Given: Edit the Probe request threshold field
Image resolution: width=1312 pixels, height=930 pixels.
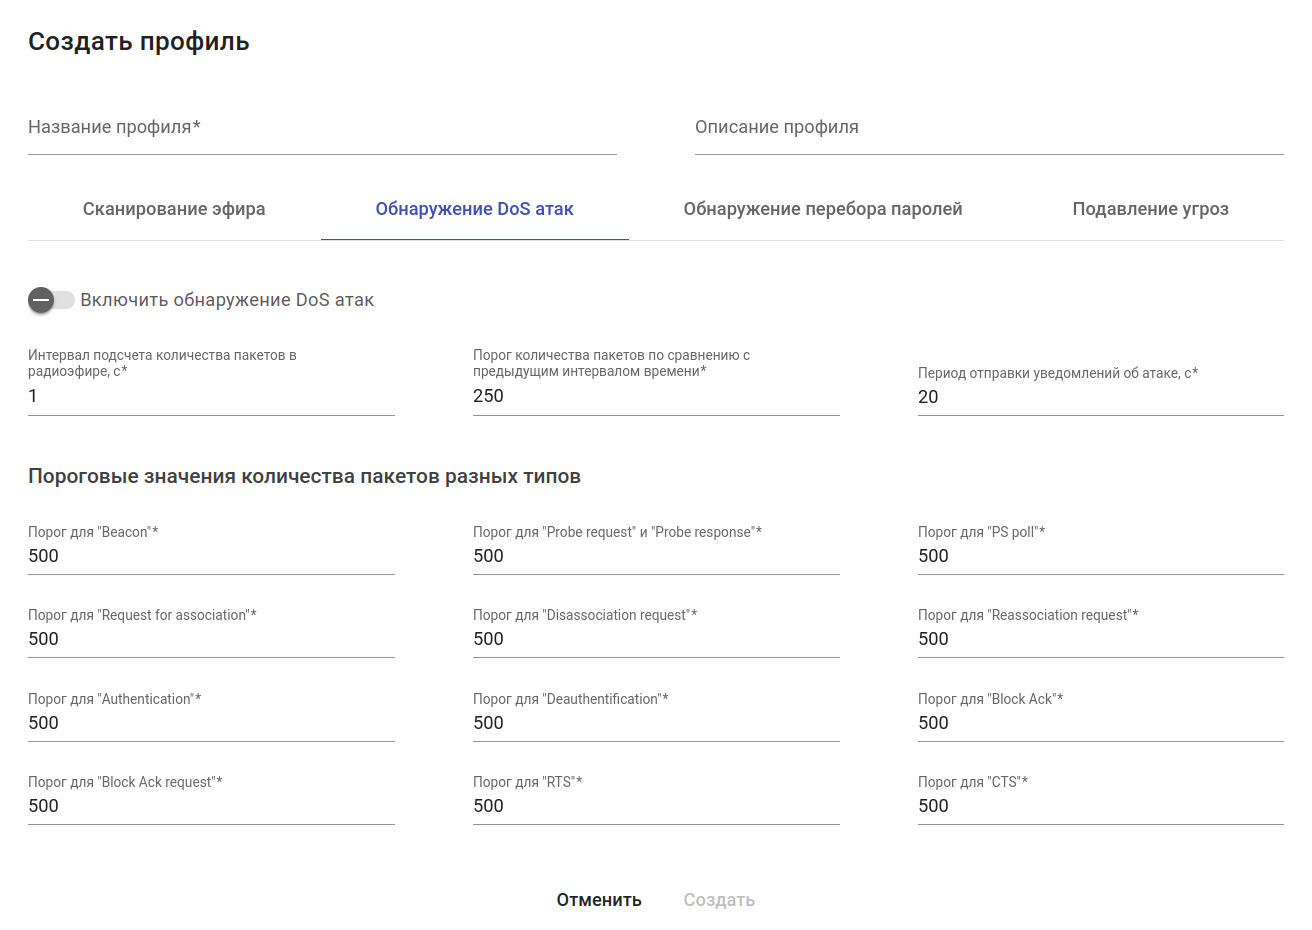Looking at the screenshot, I should (656, 556).
